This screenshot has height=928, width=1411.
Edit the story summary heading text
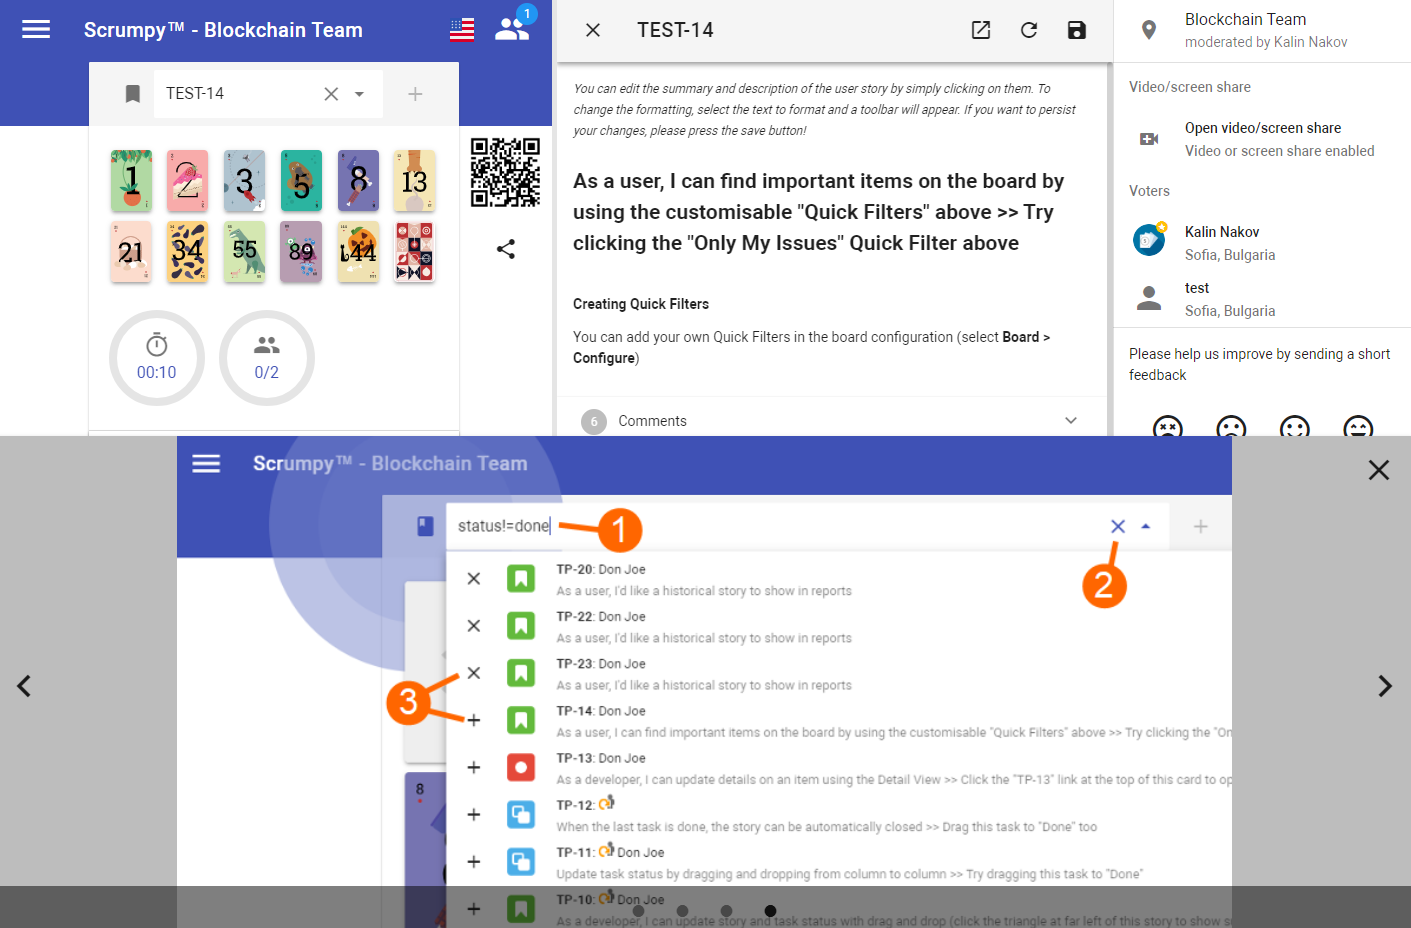820,212
